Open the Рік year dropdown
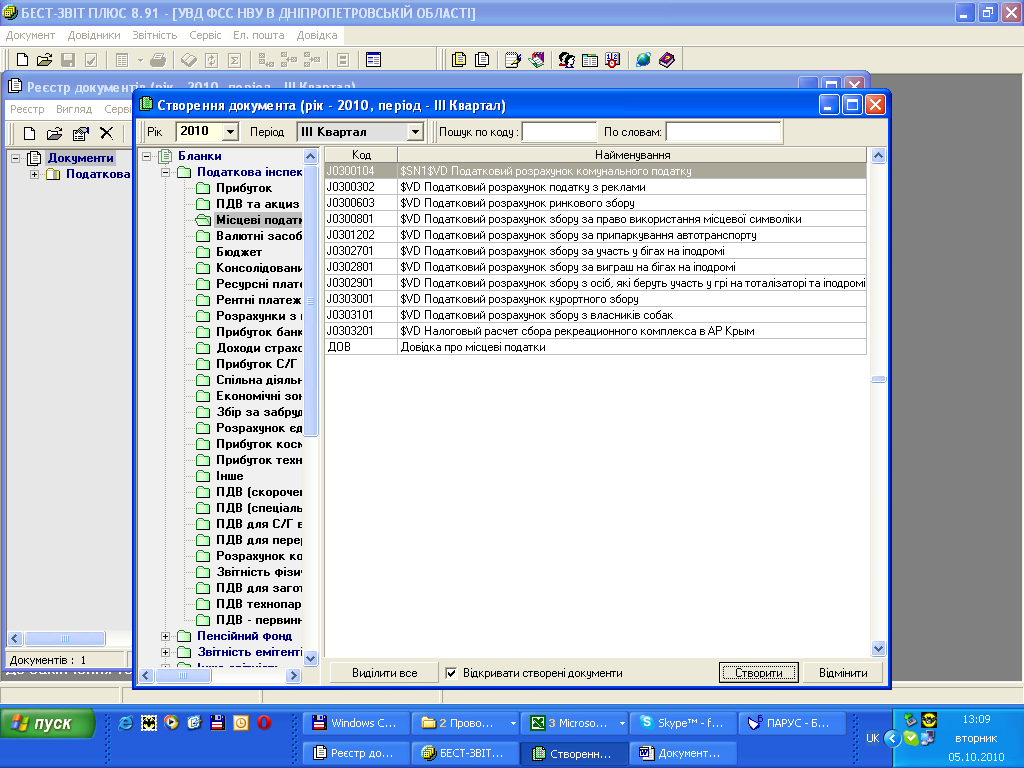Image resolution: width=1024 pixels, height=768 pixels. pyautogui.click(x=230, y=132)
